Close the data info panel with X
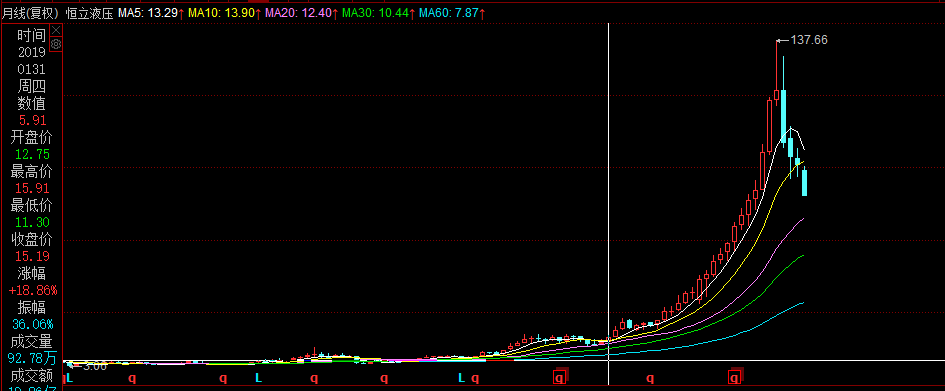The width and height of the screenshot is (945, 391). [56, 30]
